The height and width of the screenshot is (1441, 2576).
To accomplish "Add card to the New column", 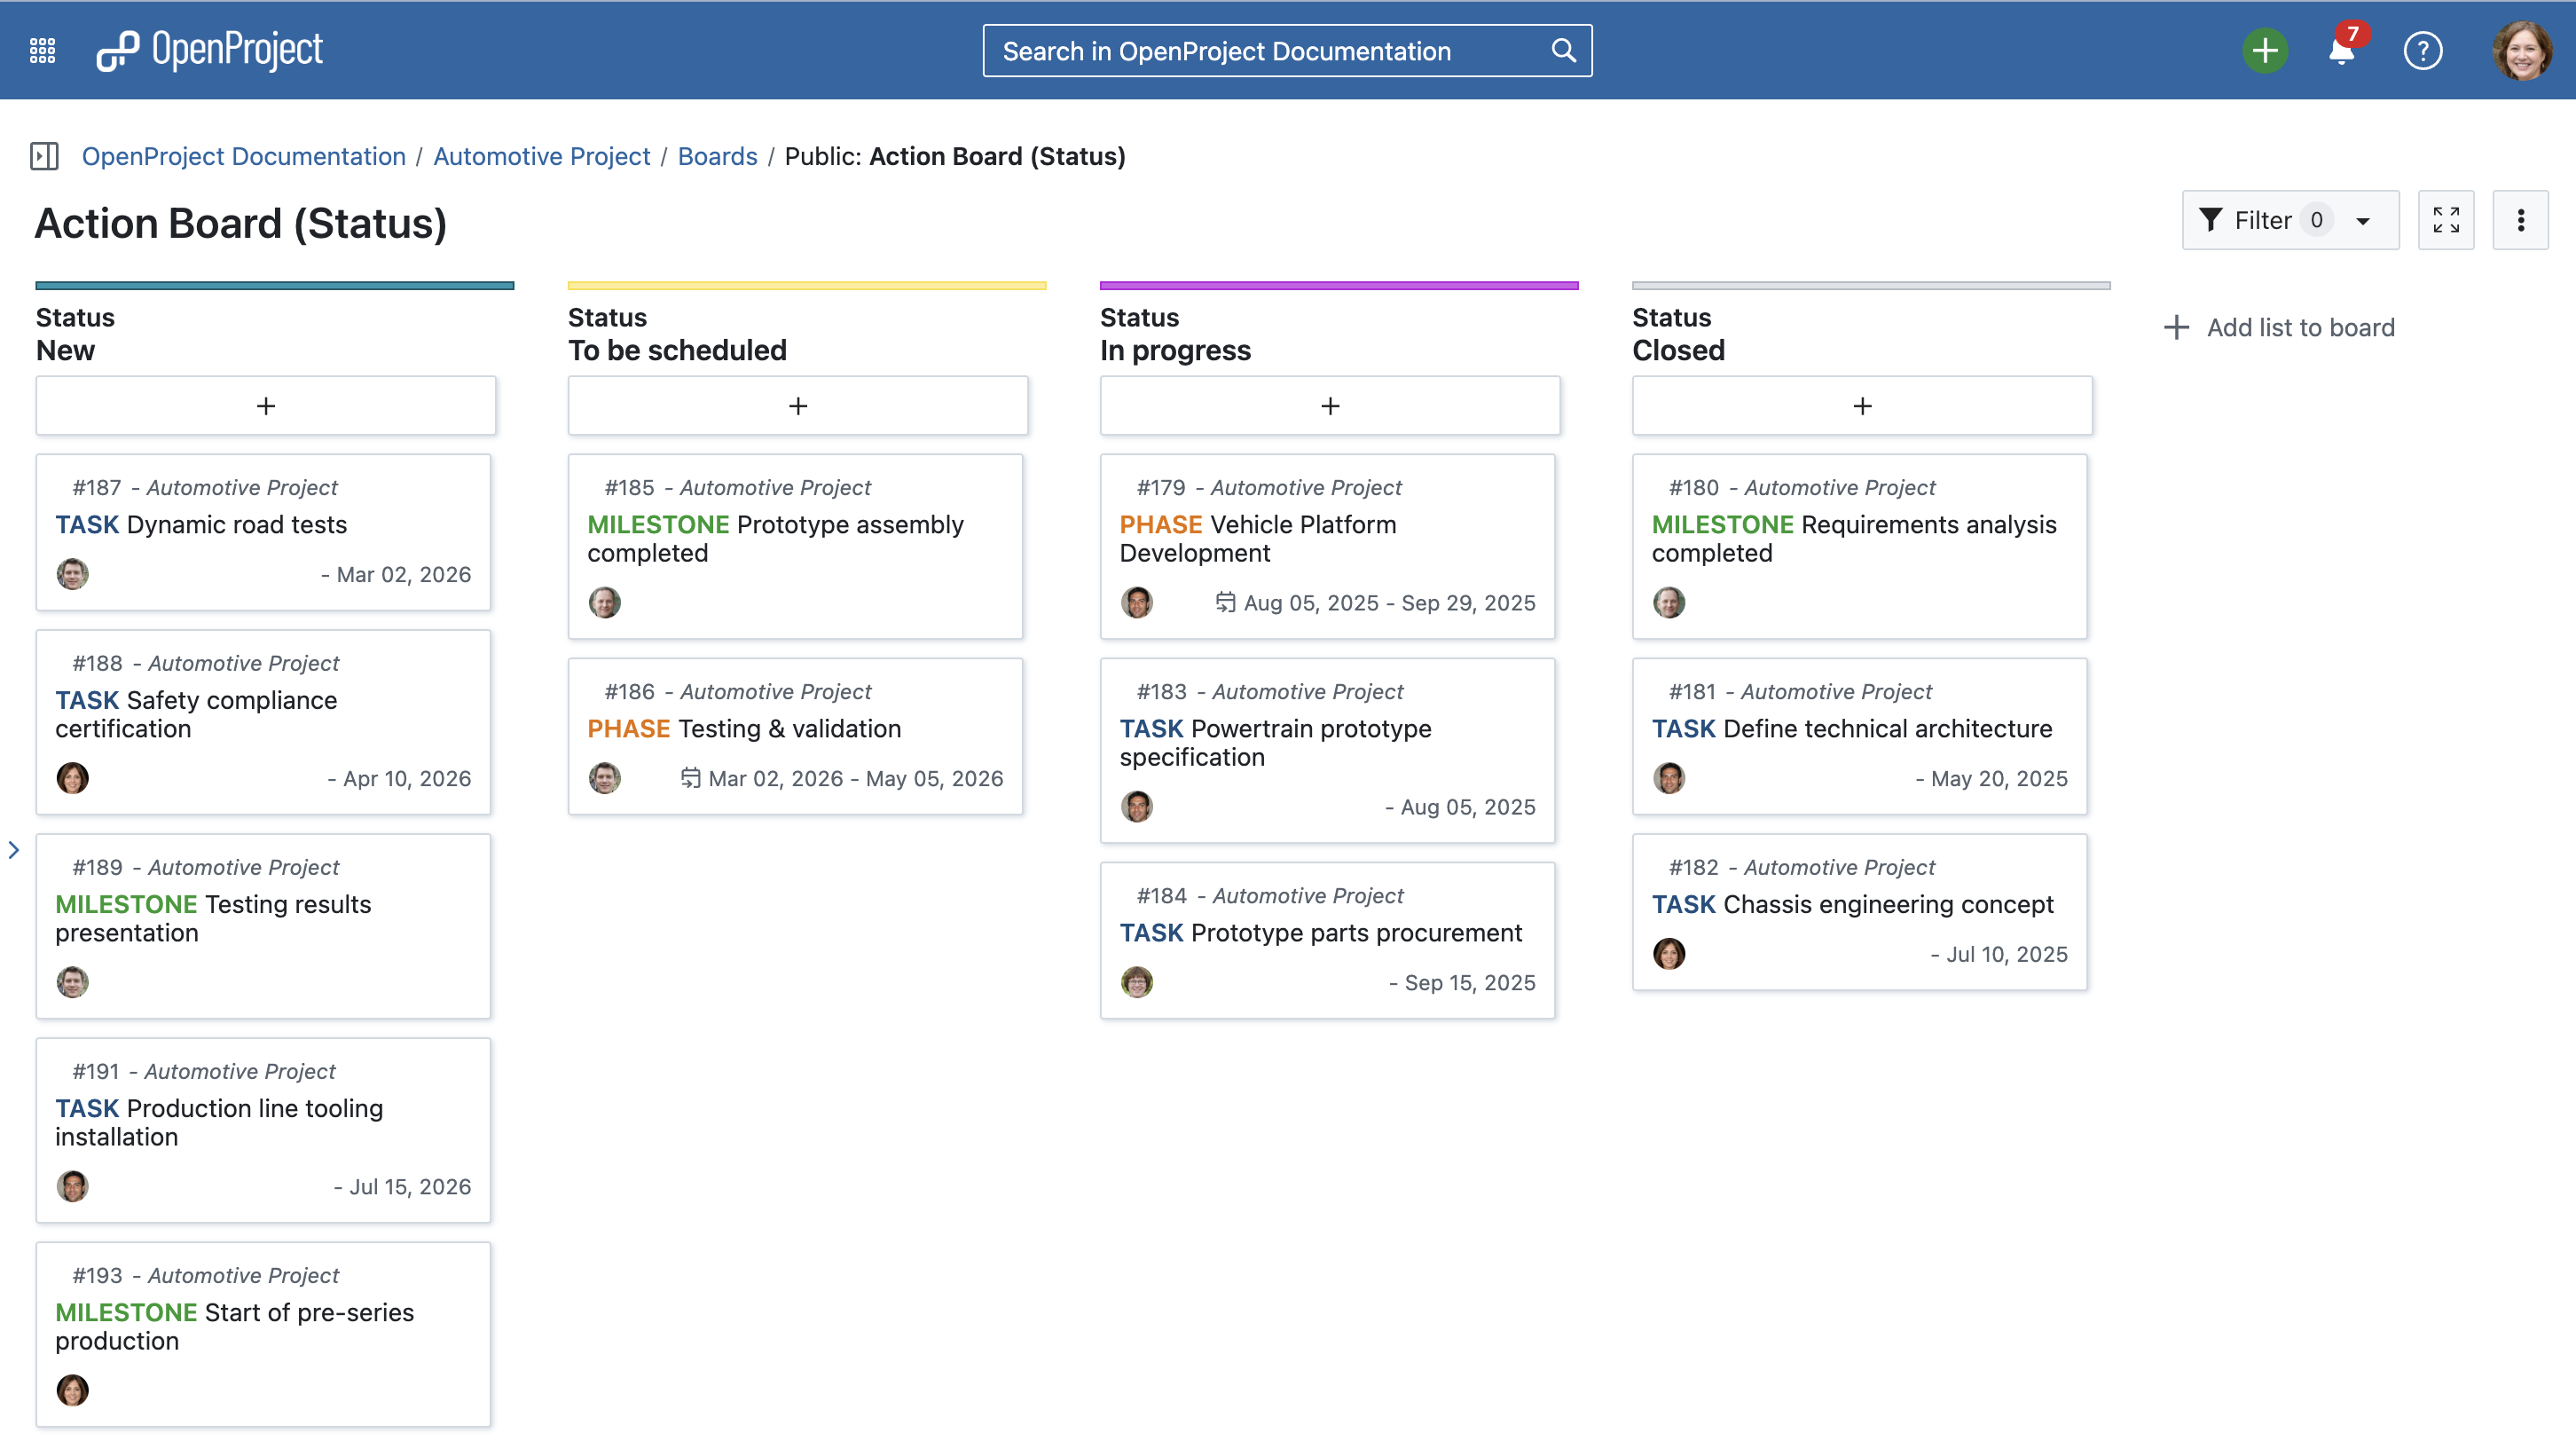I will pyautogui.click(x=266, y=406).
